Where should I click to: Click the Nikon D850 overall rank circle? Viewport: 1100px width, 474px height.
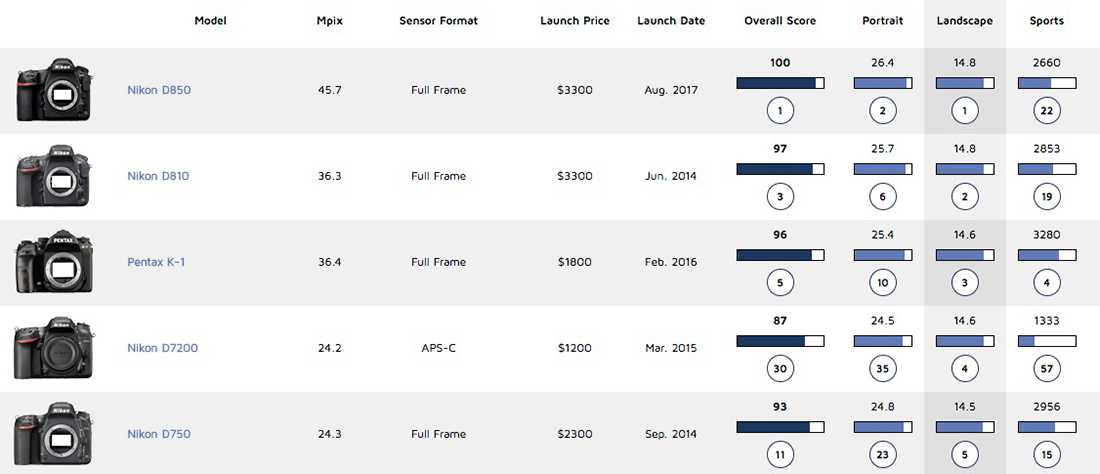(x=780, y=110)
